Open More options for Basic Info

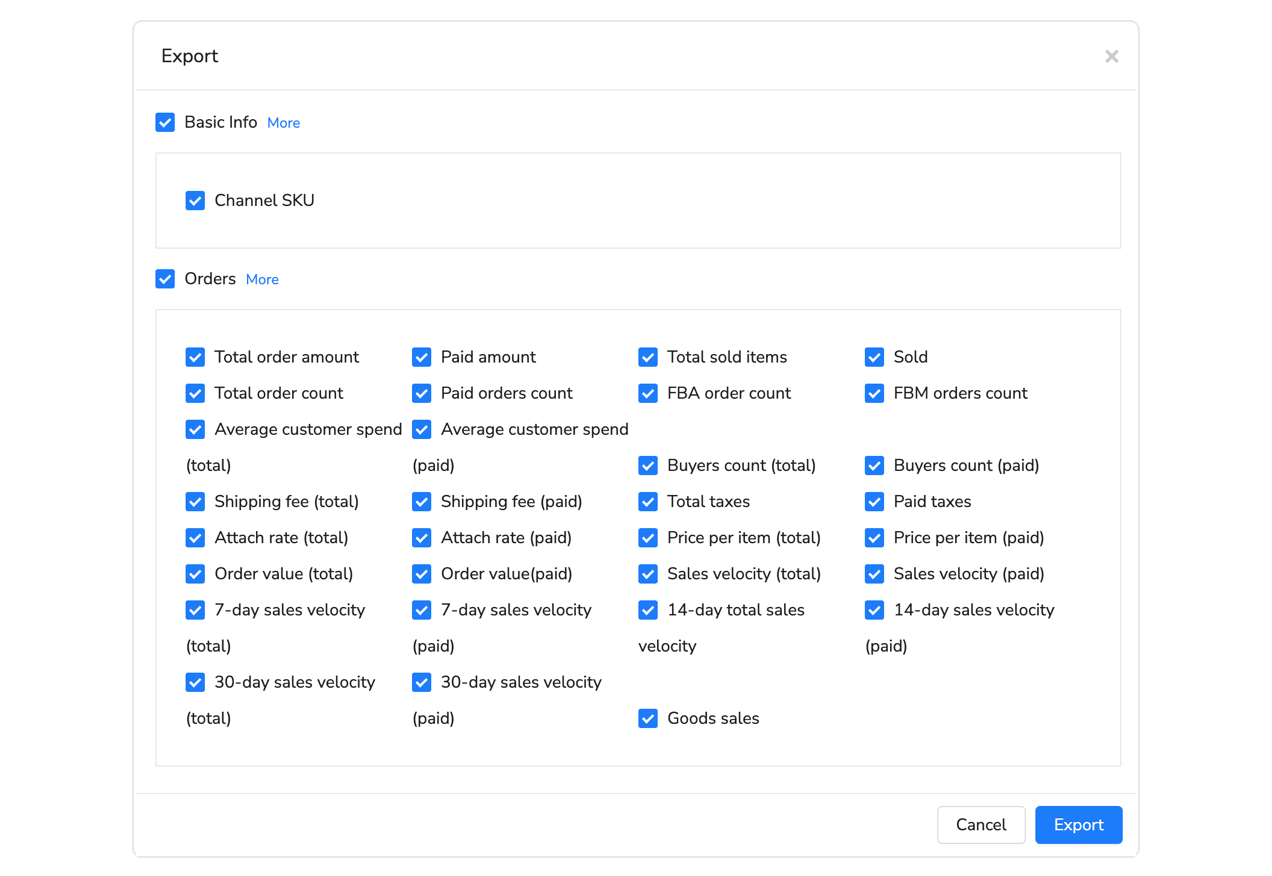point(283,122)
